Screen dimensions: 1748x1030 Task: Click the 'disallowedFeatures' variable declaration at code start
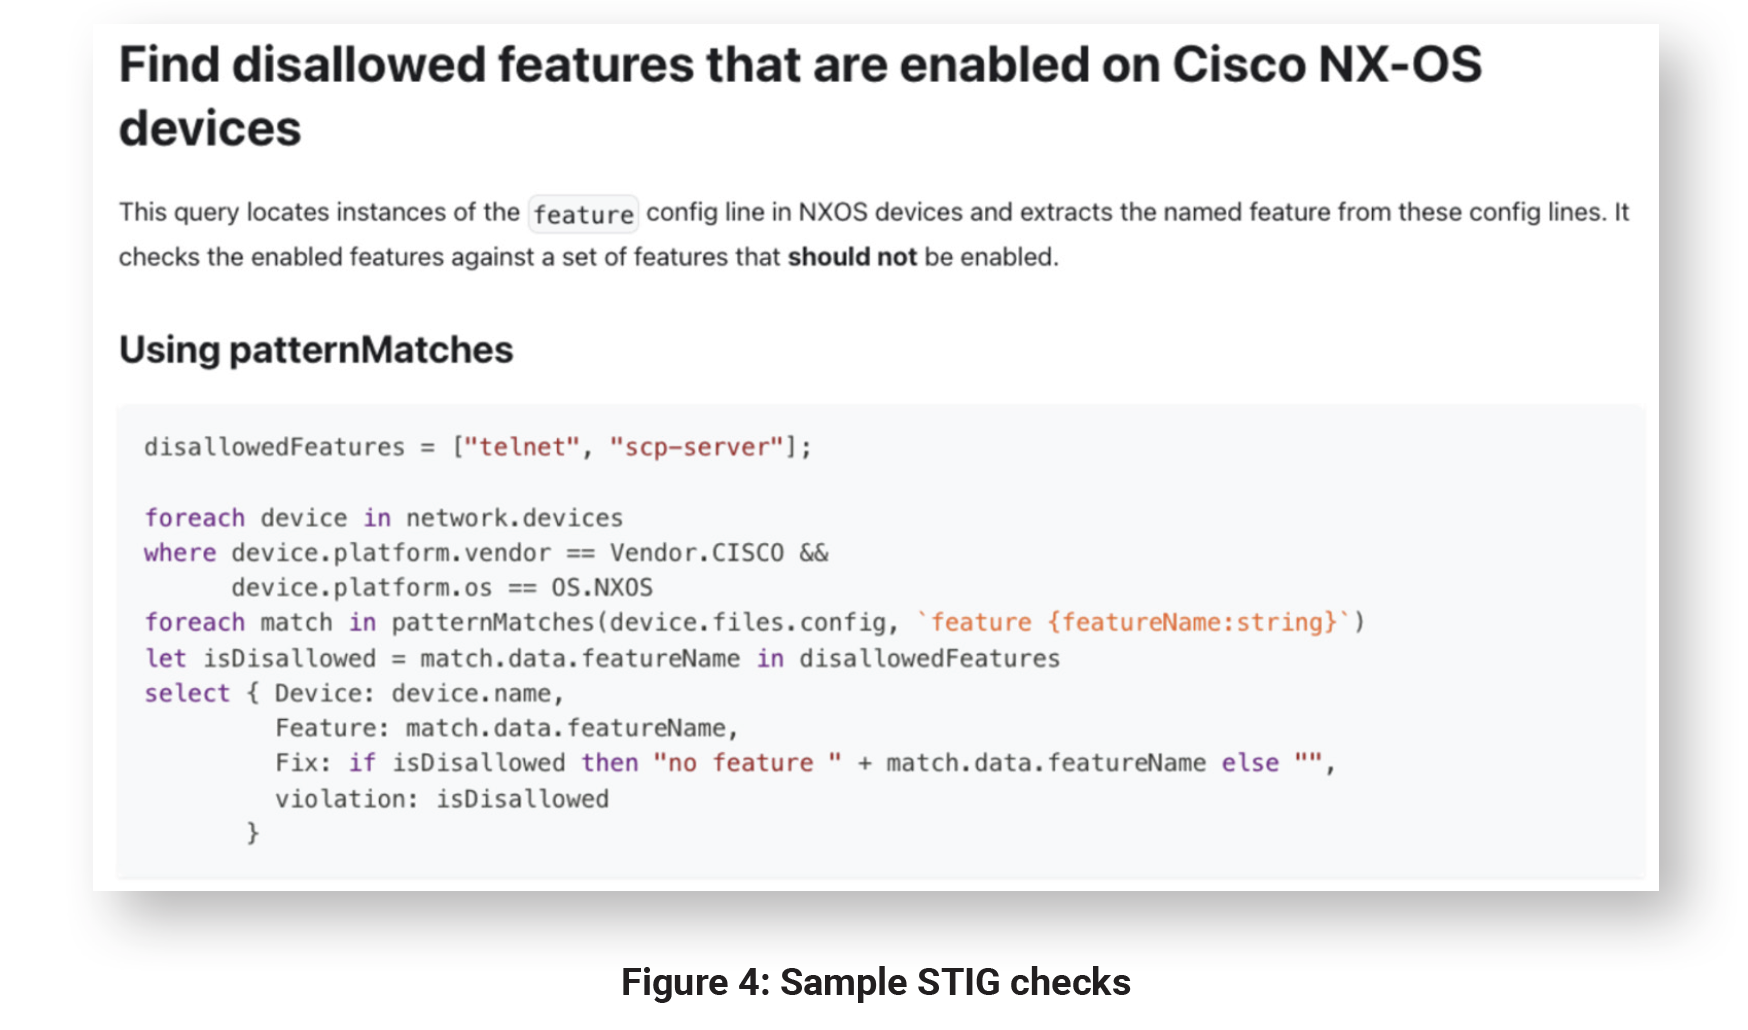[274, 447]
